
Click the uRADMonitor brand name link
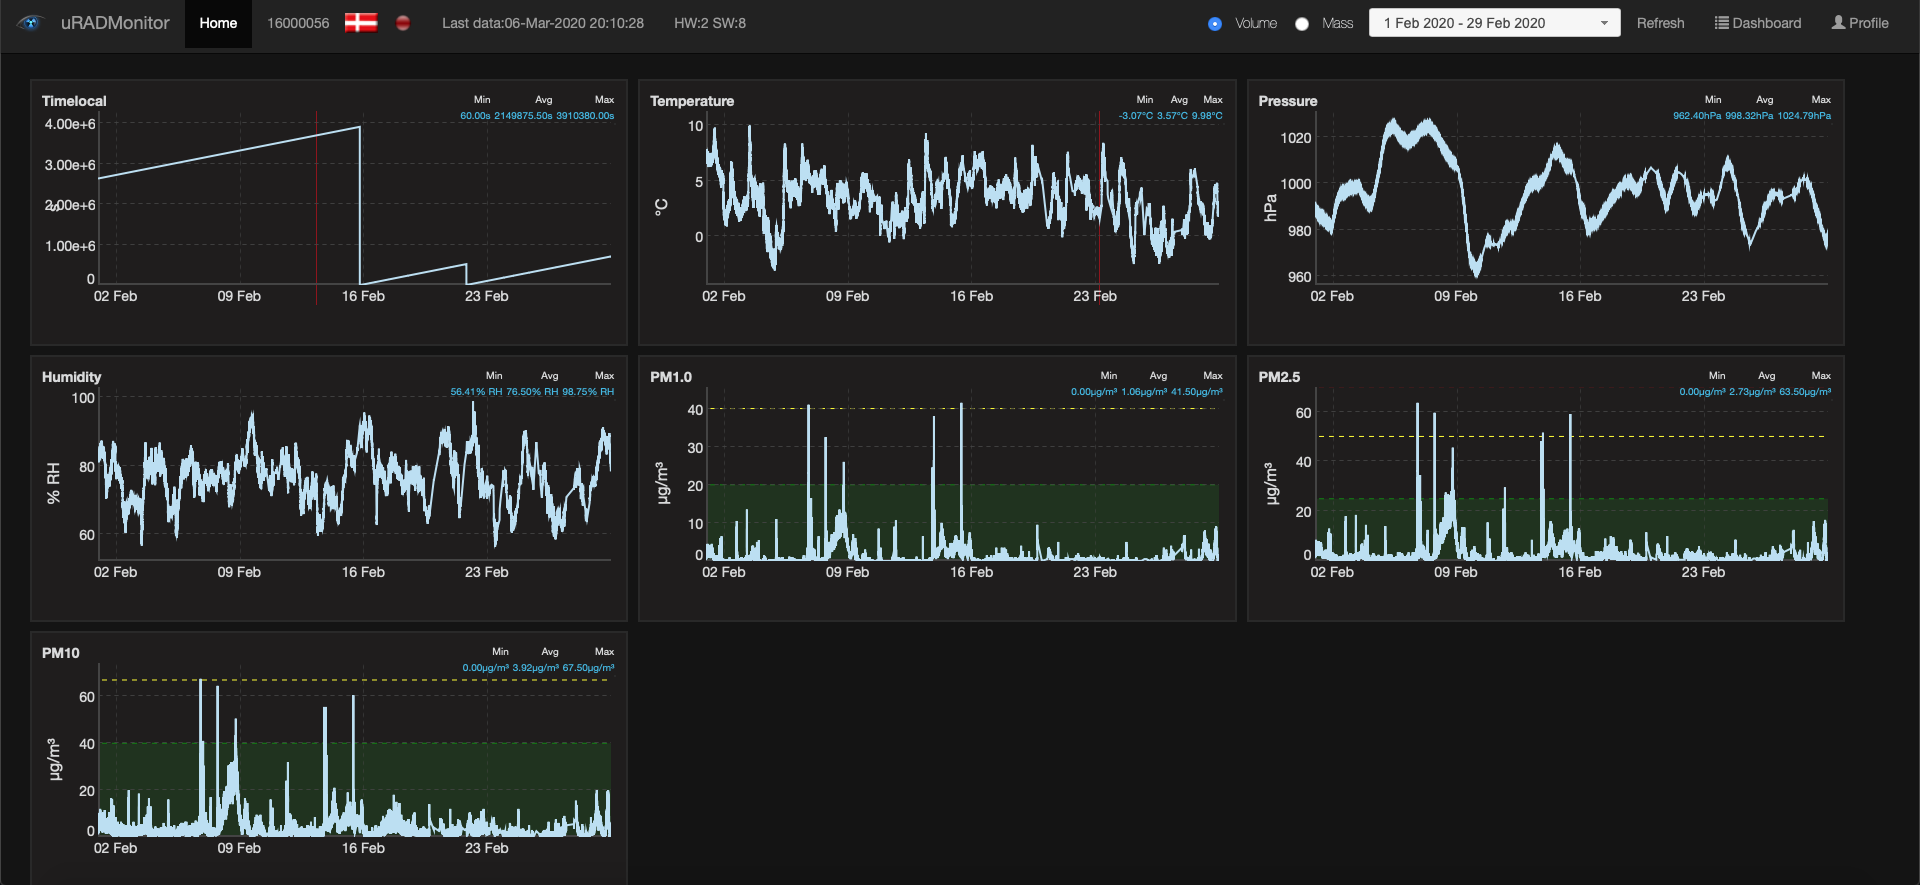(x=115, y=23)
